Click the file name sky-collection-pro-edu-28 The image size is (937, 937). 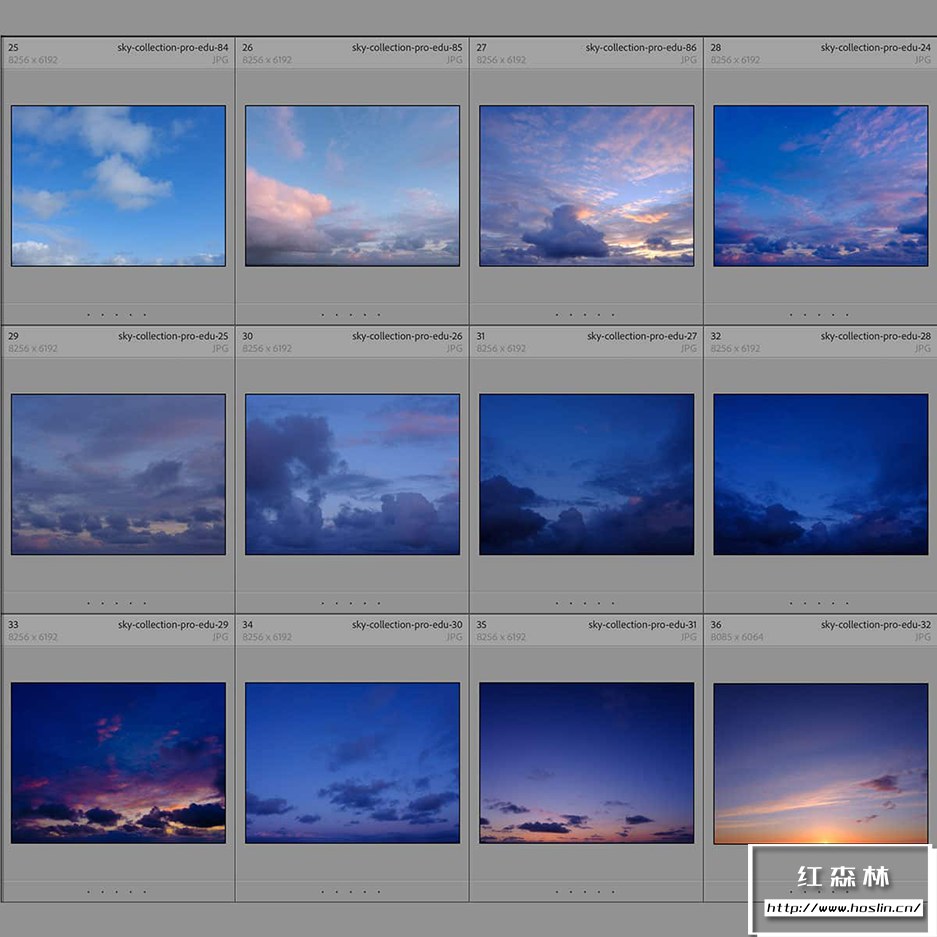[x=875, y=336]
